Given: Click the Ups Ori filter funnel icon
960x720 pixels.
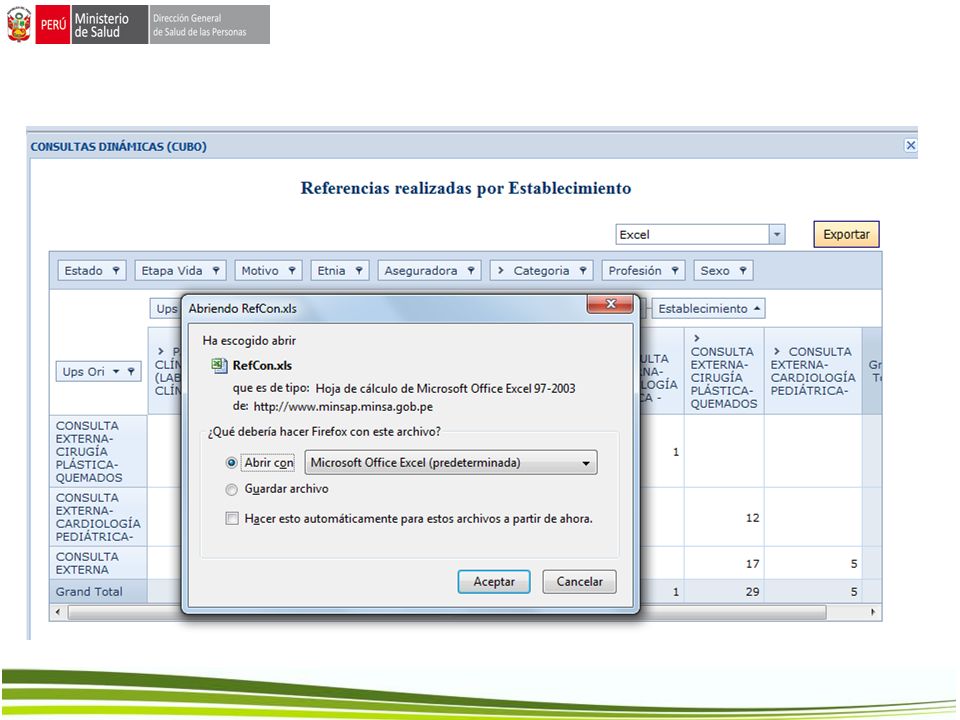Looking at the screenshot, I should coord(131,372).
